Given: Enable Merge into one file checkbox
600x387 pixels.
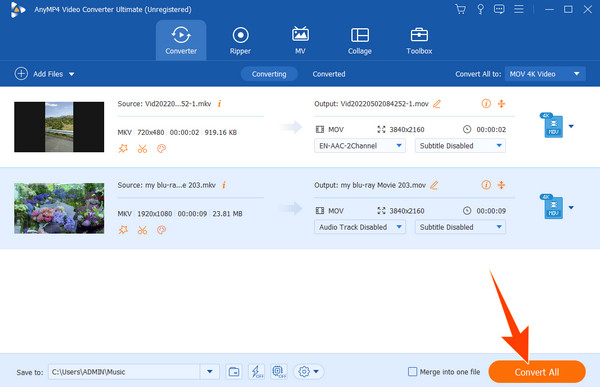Looking at the screenshot, I should point(412,372).
